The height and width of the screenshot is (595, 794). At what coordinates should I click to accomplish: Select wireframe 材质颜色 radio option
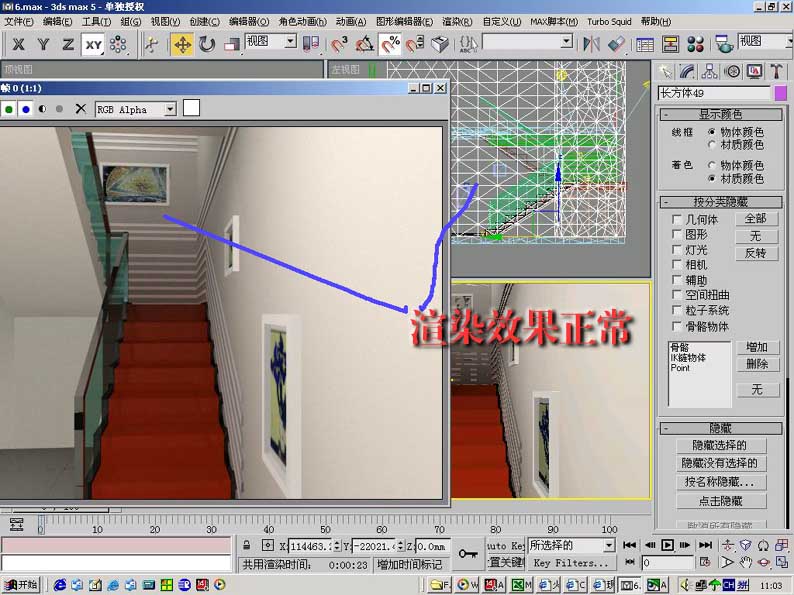[711, 145]
